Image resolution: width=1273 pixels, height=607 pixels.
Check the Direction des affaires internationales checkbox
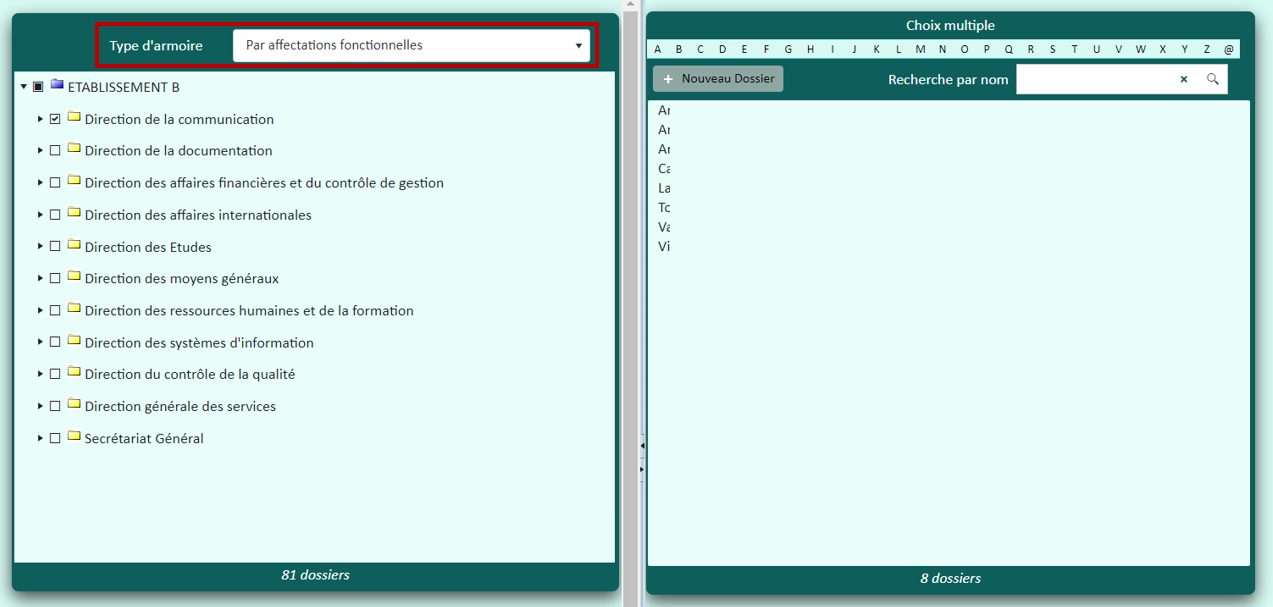(x=55, y=215)
